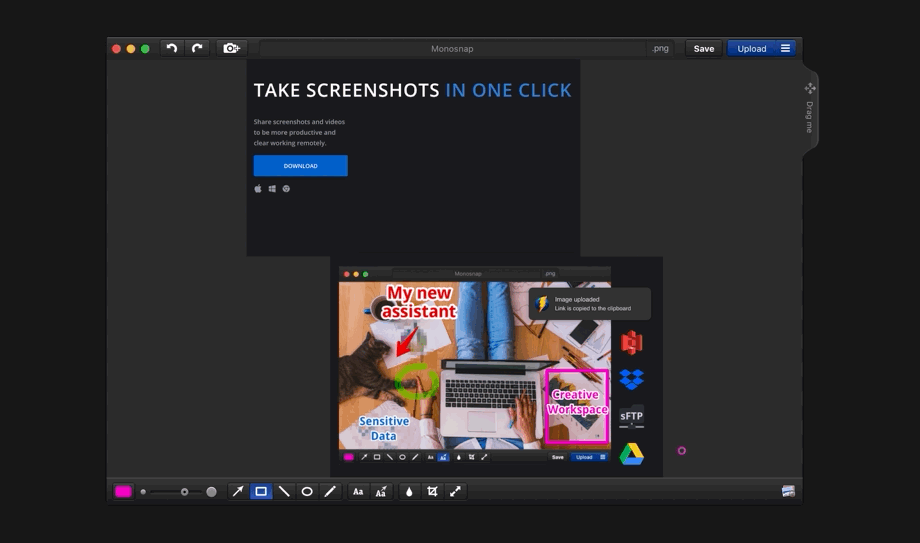Open the magenta color picker swatch
The height and width of the screenshot is (543, 920).
124,491
